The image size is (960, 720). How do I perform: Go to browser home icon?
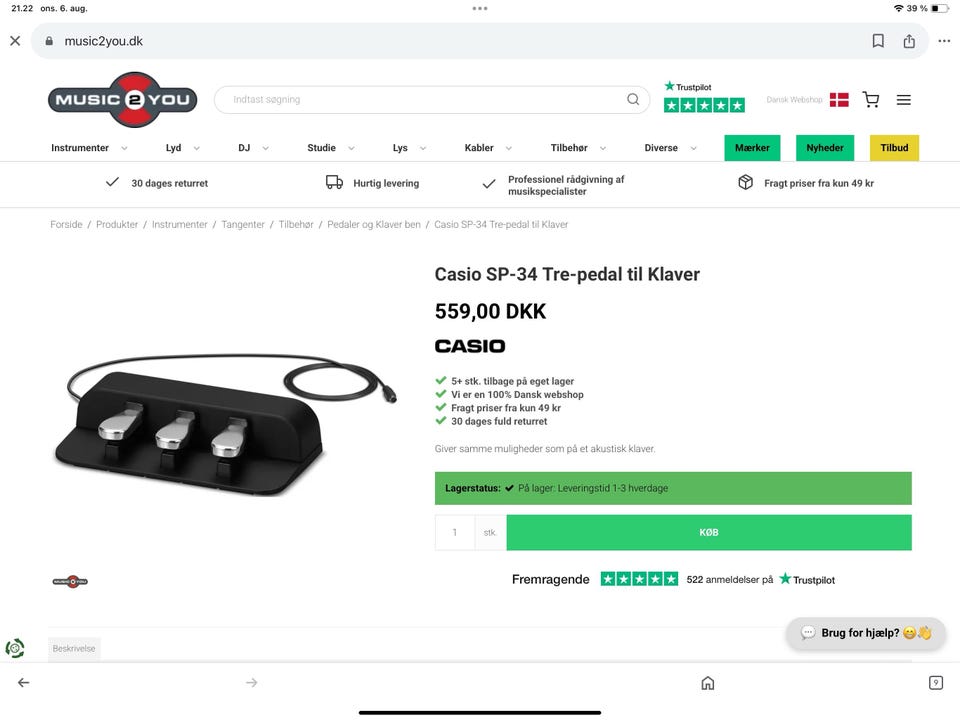pos(708,683)
